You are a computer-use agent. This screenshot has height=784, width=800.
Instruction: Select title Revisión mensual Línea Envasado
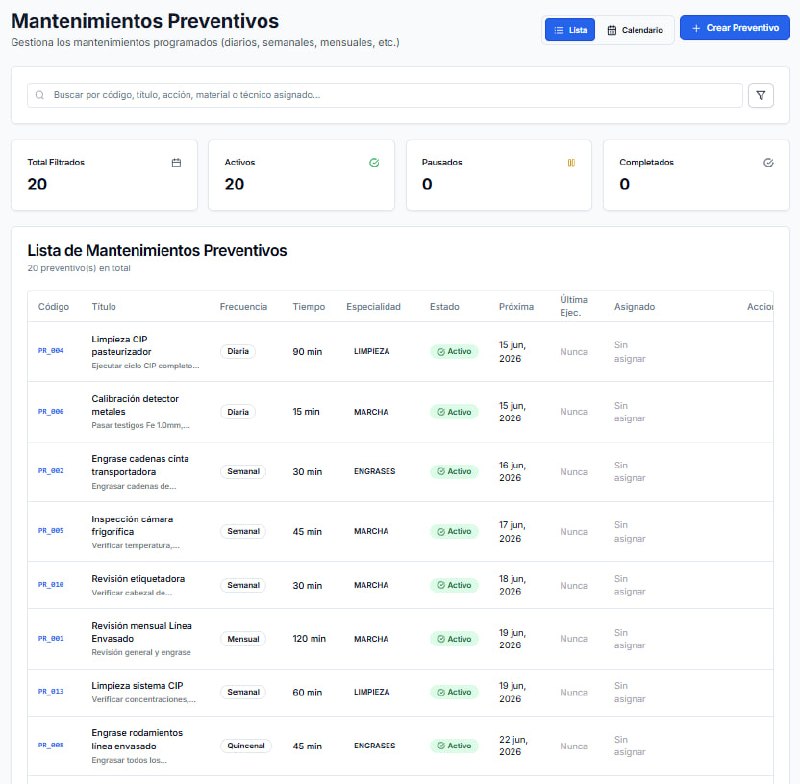click(141, 632)
